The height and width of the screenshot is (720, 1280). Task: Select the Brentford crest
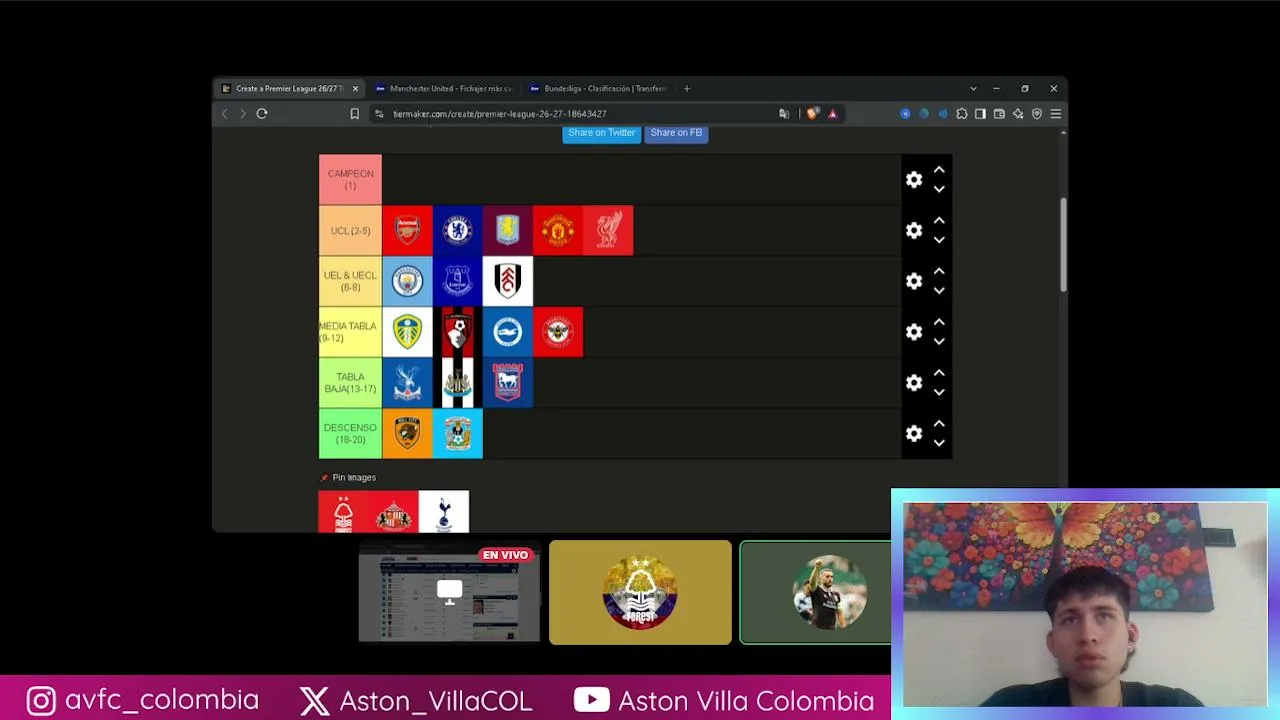[558, 332]
